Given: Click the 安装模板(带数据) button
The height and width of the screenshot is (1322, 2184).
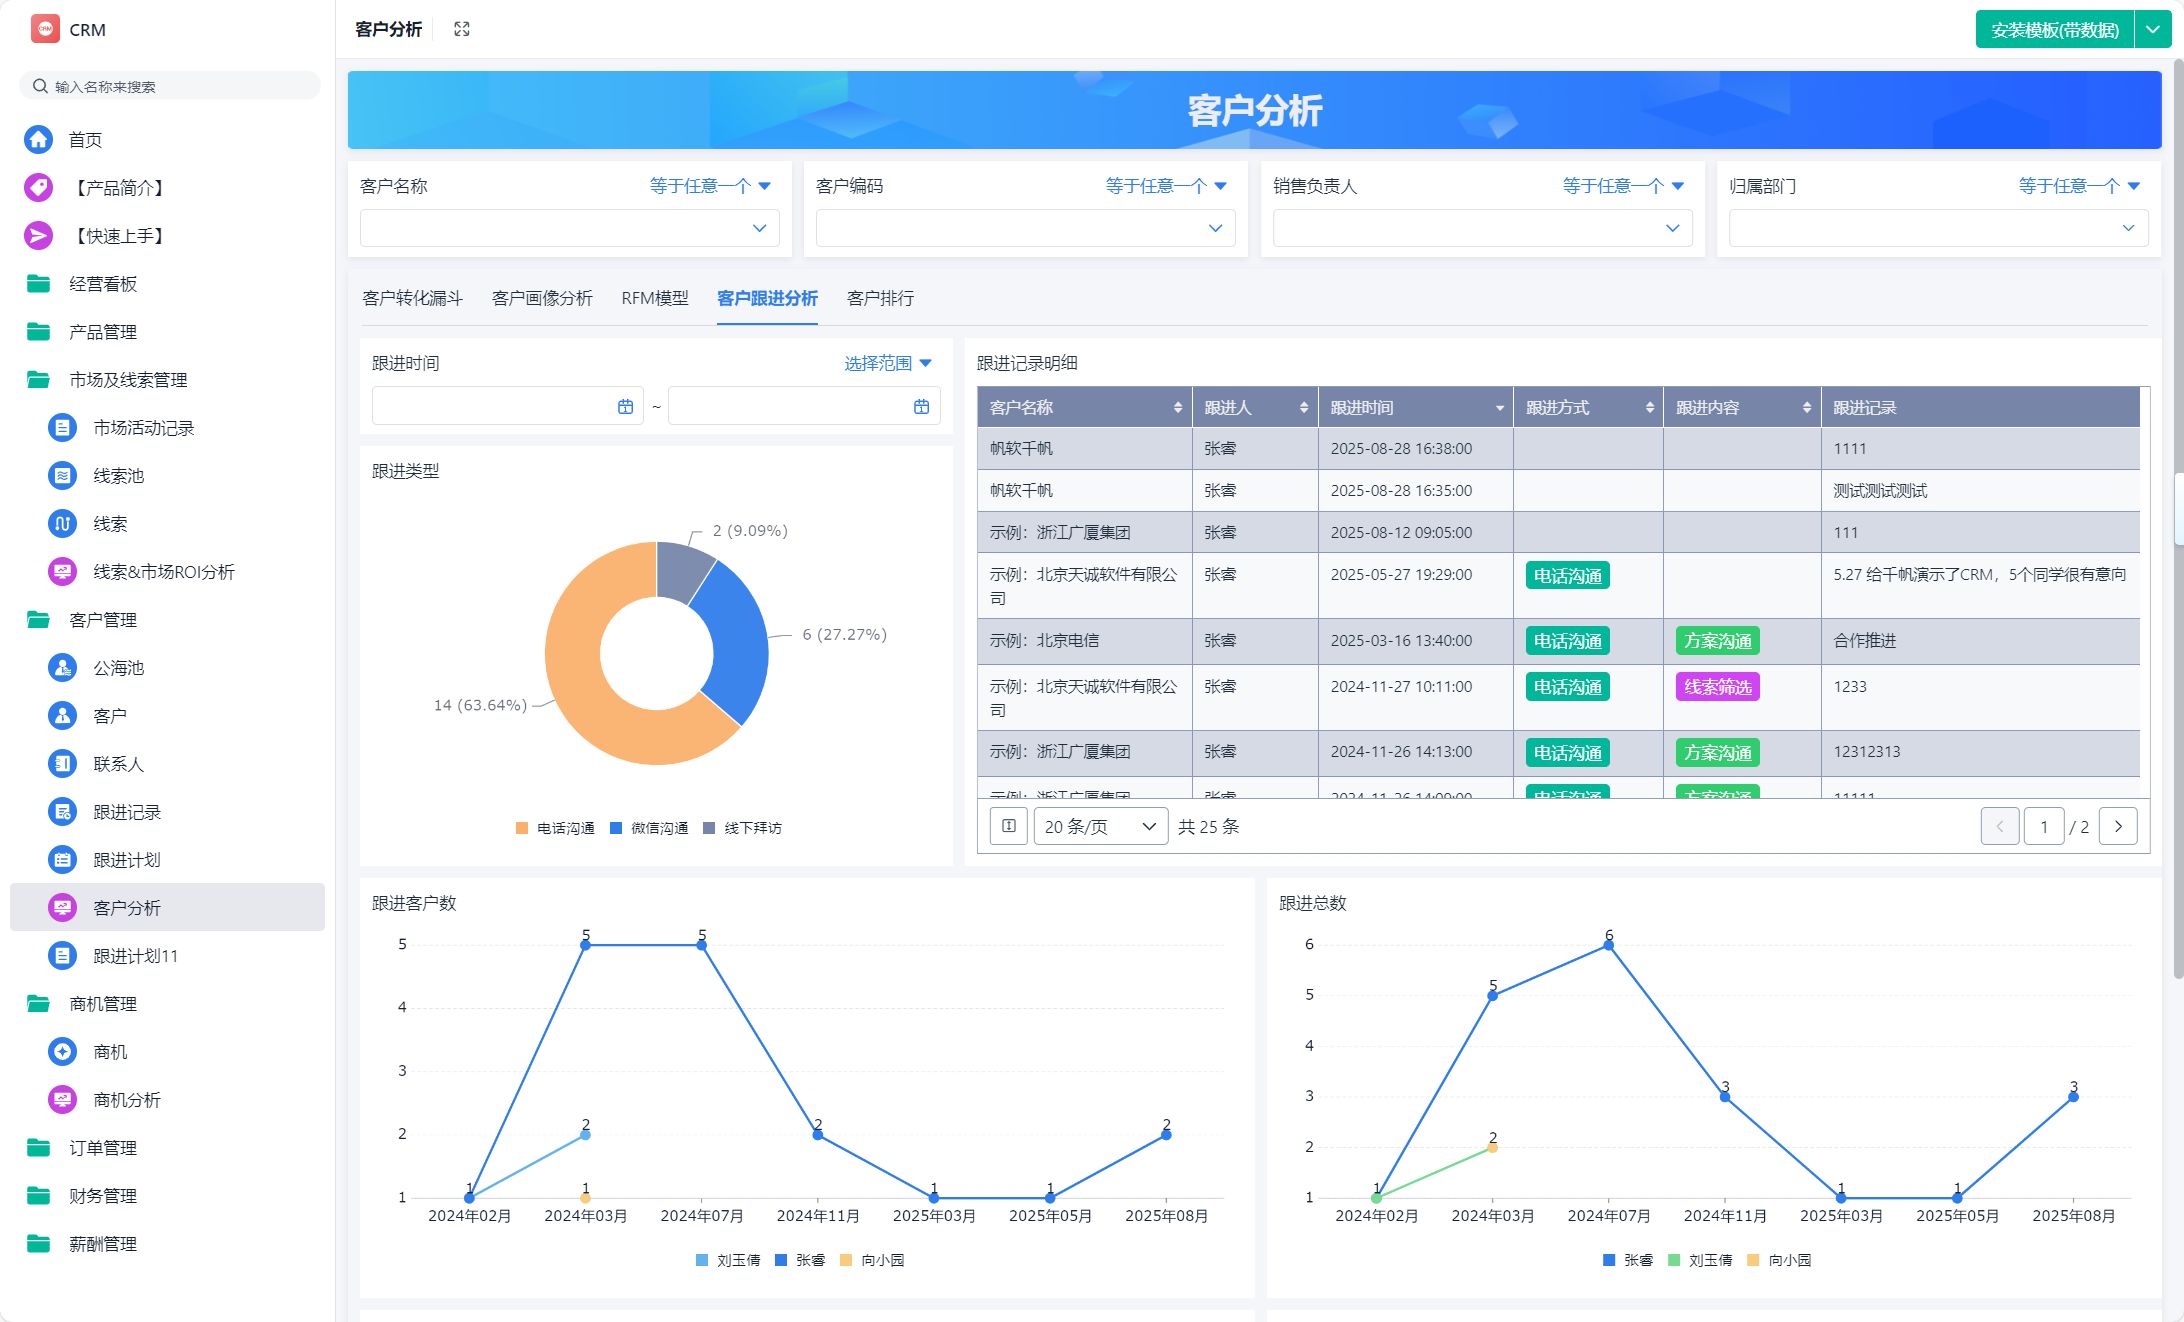Looking at the screenshot, I should click(2054, 30).
